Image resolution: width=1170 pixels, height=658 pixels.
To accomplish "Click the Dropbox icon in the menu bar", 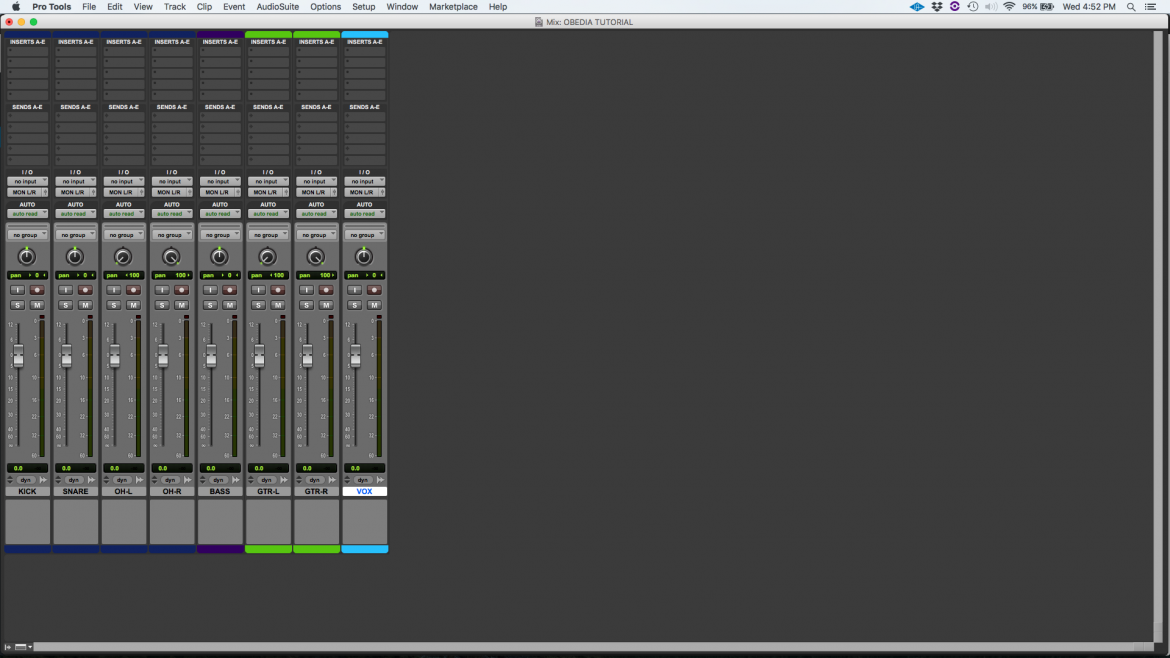I will point(936,7).
